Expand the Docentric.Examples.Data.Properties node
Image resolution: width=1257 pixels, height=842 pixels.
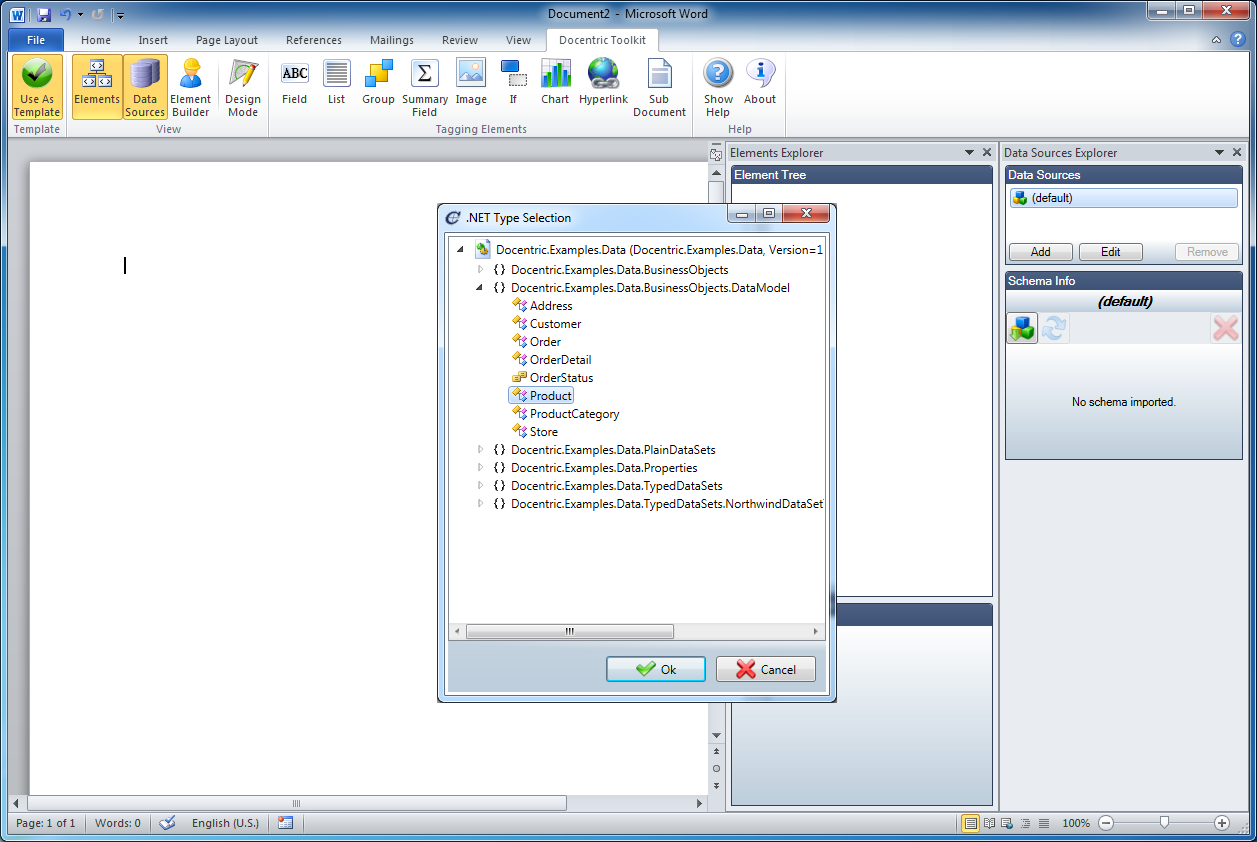pyautogui.click(x=480, y=467)
